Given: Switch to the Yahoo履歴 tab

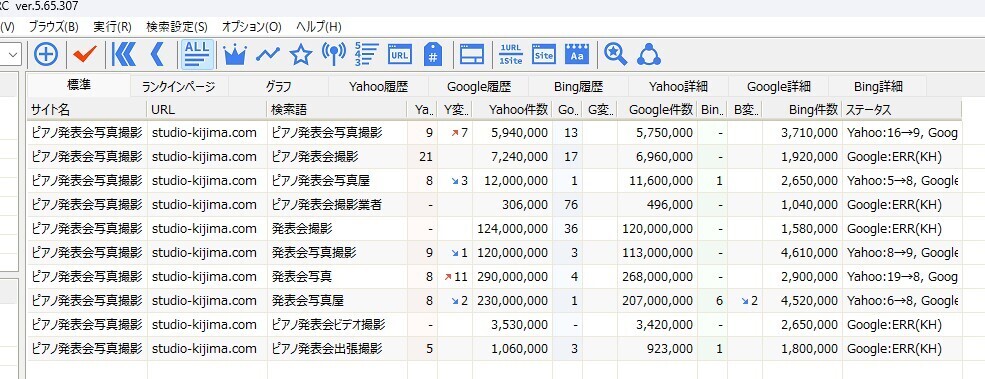Looking at the screenshot, I should [379, 87].
